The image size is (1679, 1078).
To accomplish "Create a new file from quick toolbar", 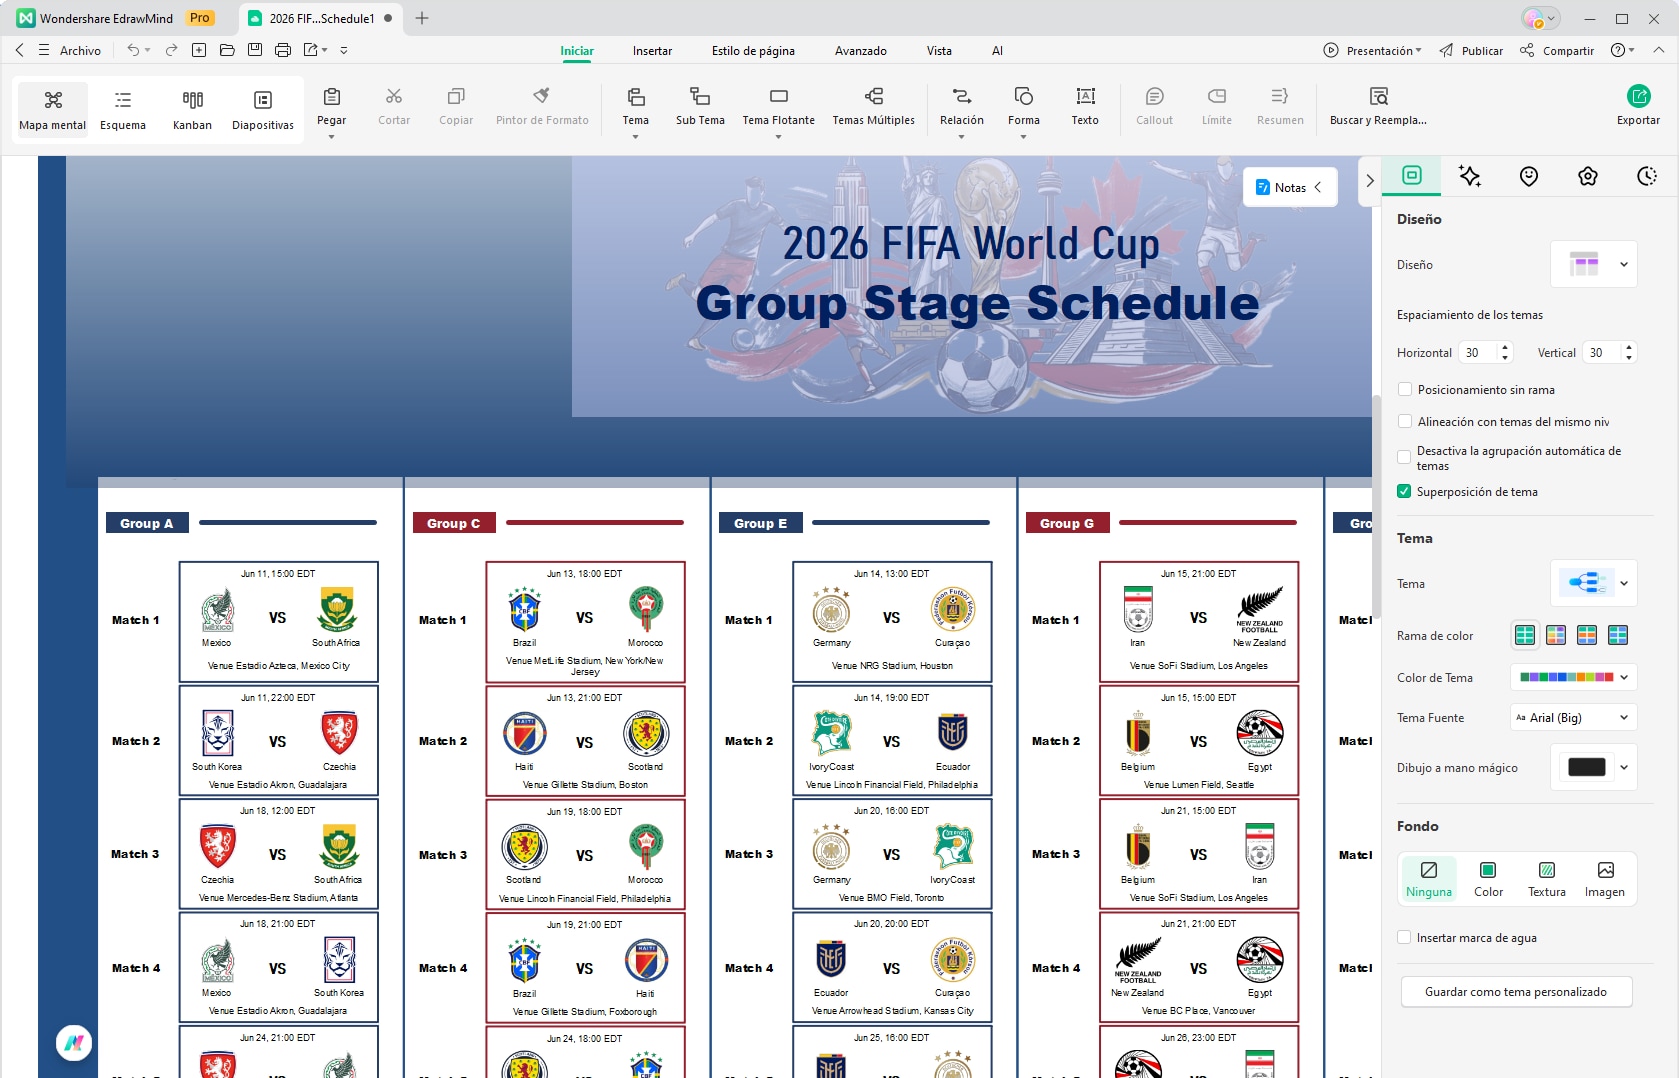I will pos(199,50).
